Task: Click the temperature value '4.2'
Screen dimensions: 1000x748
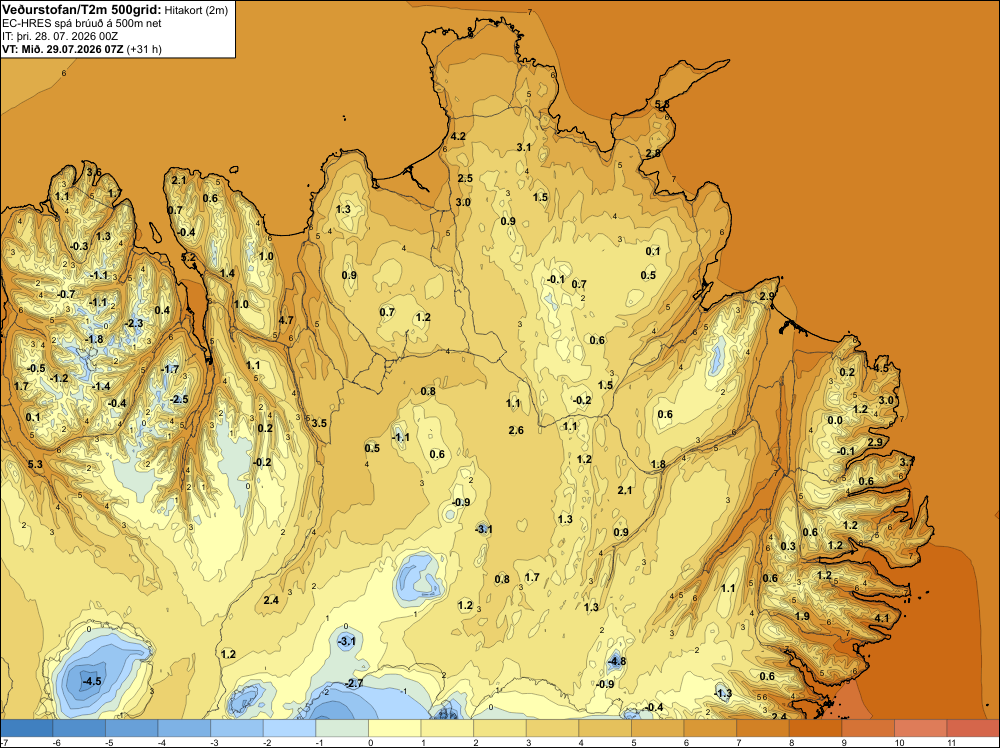Action: [458, 136]
